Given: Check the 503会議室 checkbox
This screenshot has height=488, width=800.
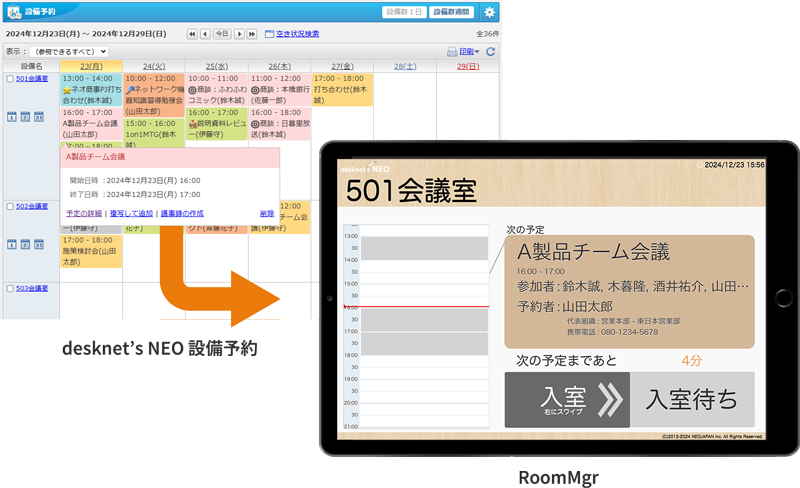Looking at the screenshot, I should [x=10, y=289].
